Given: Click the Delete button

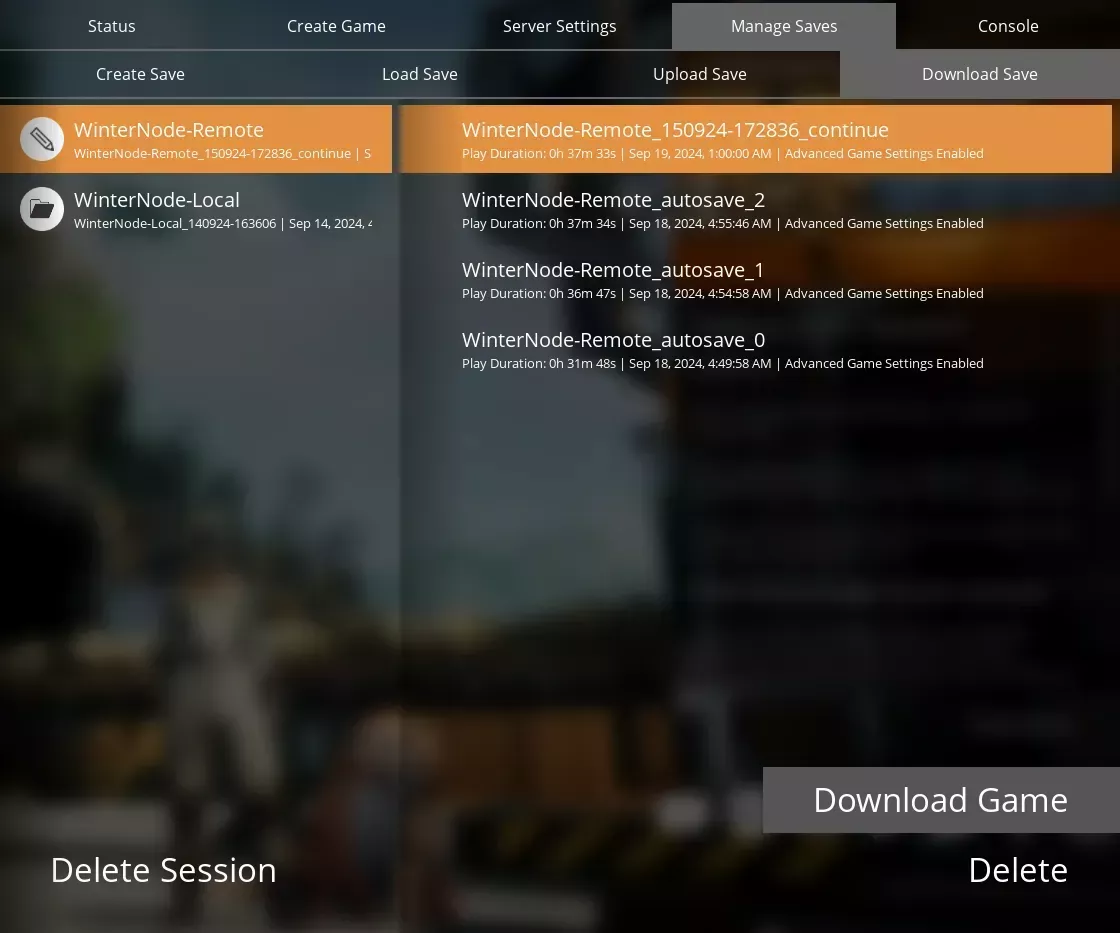Looking at the screenshot, I should 1018,870.
